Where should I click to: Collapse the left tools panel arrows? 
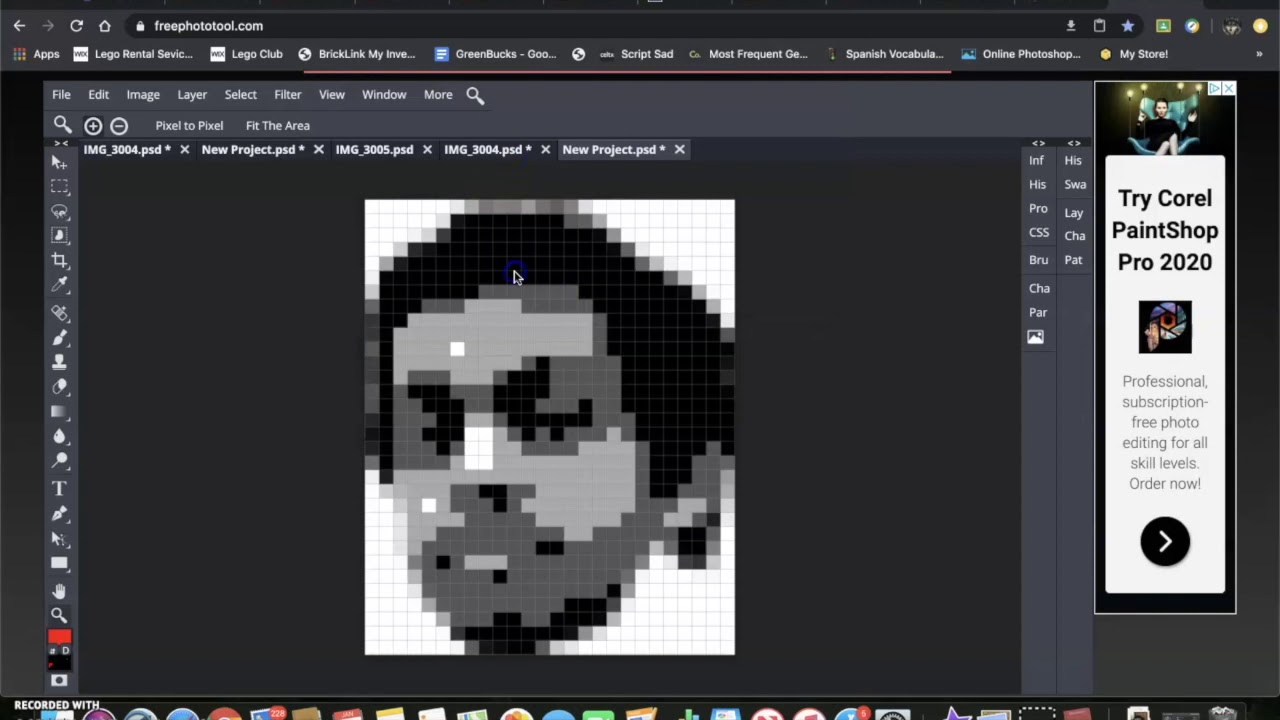(x=60, y=143)
